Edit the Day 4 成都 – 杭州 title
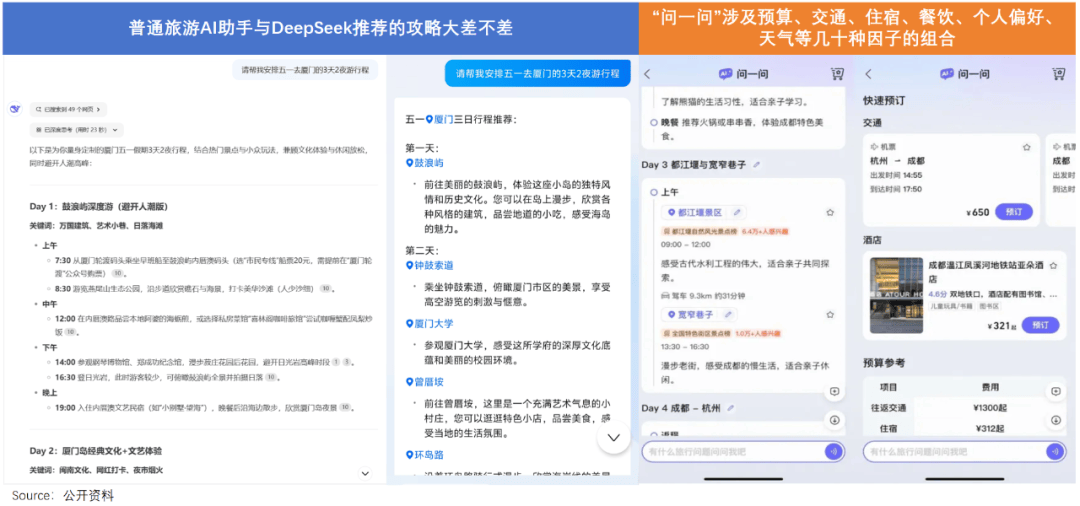This screenshot has height=506, width=1080. 730,408
